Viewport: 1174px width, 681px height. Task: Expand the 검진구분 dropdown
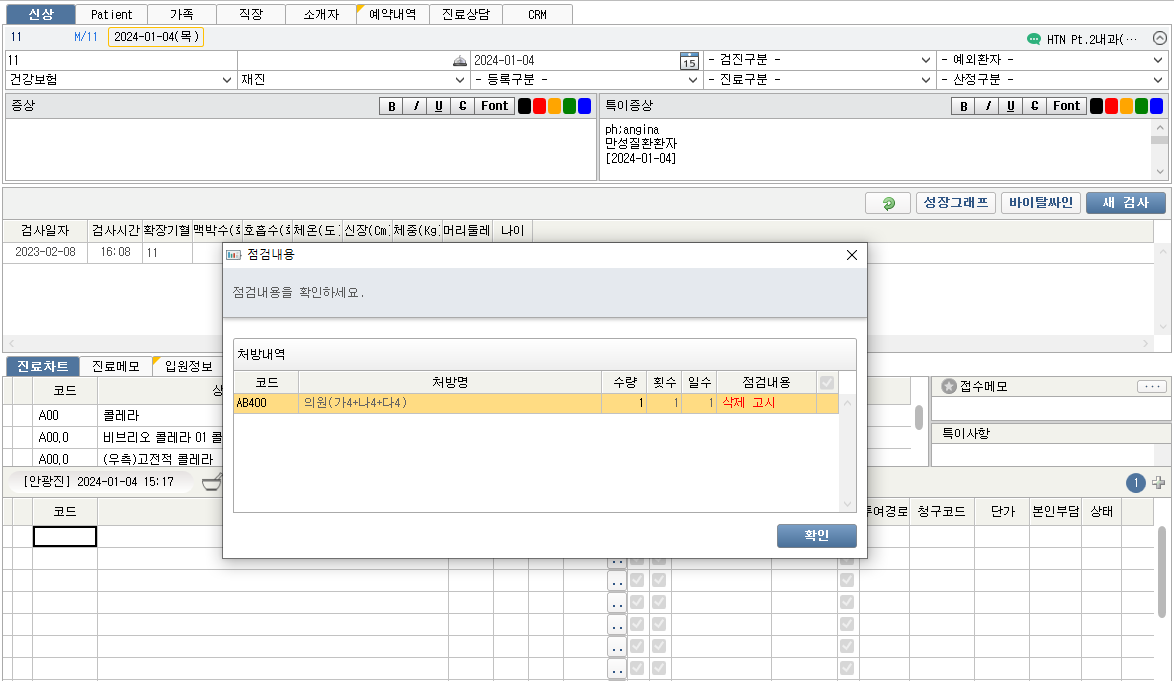pos(819,60)
